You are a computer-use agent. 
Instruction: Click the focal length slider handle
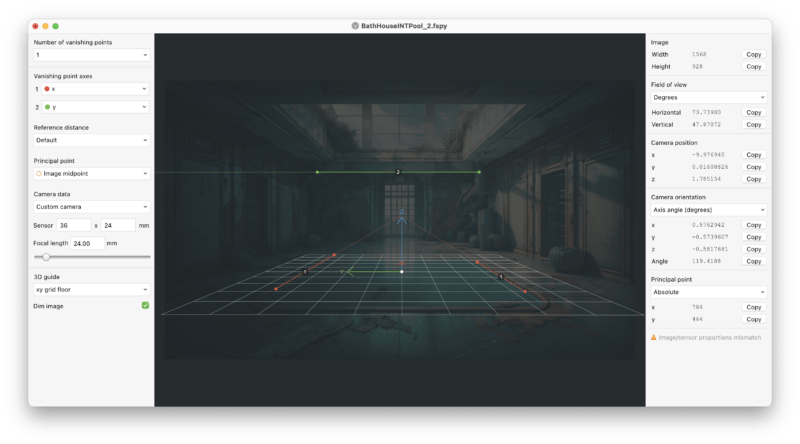point(46,257)
